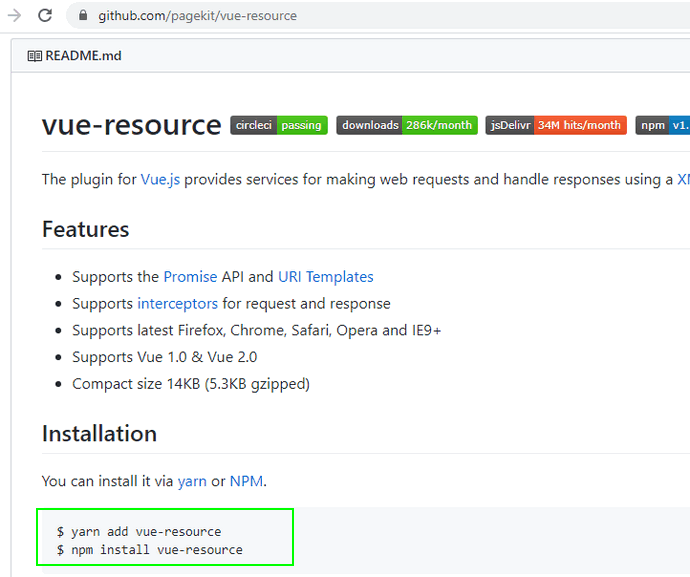The height and width of the screenshot is (577, 690).
Task: Open the Promise link
Action: click(190, 277)
